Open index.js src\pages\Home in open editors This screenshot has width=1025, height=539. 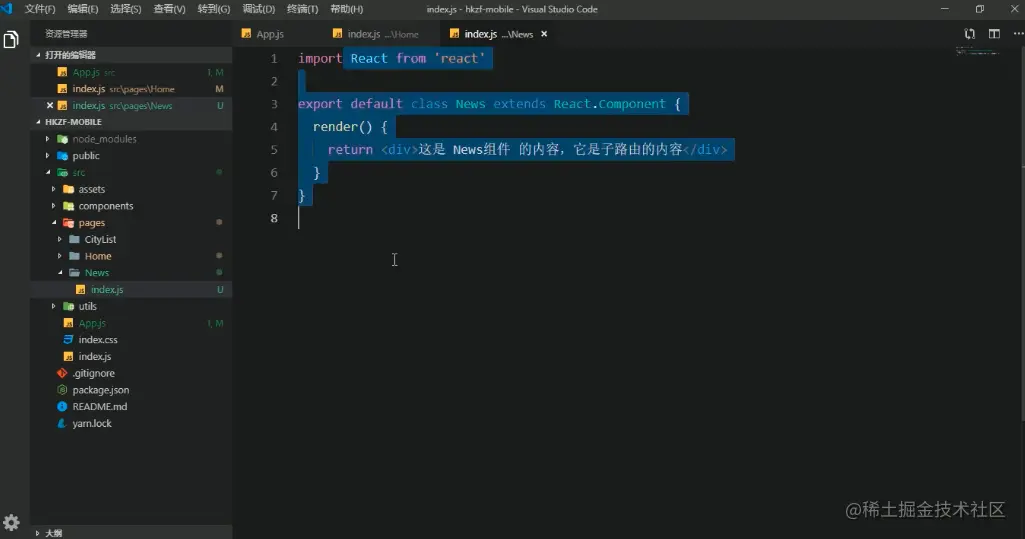(131, 89)
